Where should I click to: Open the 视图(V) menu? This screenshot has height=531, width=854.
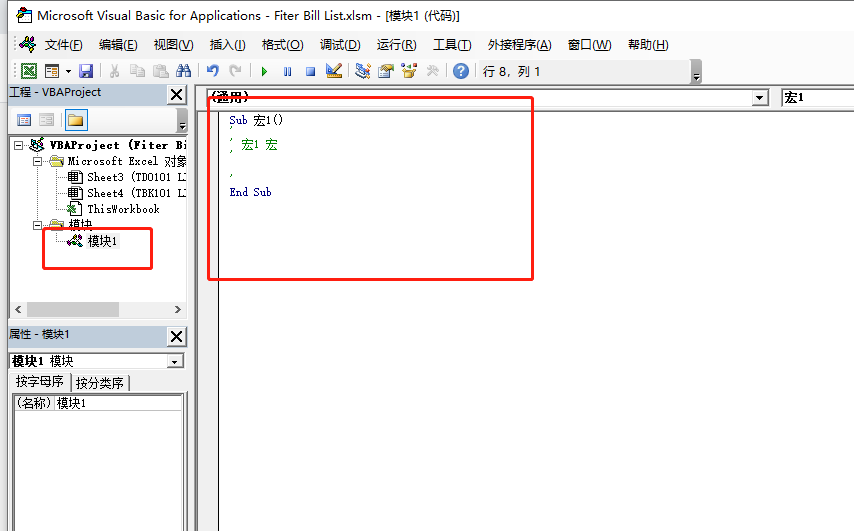(173, 45)
